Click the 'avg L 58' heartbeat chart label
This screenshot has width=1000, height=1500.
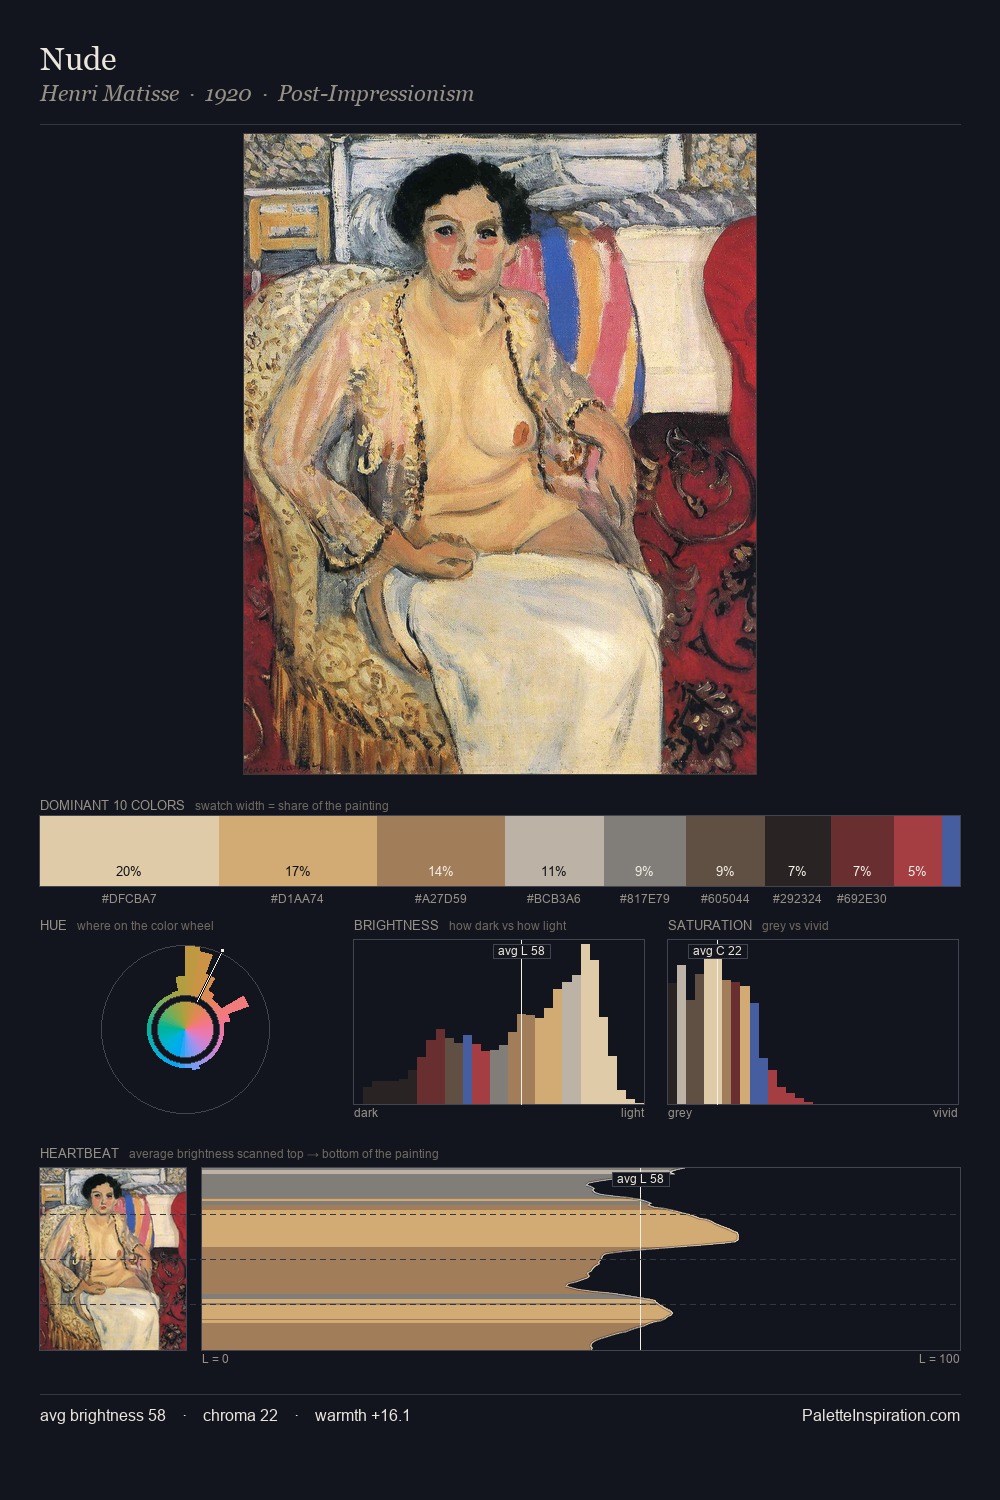pos(640,1179)
